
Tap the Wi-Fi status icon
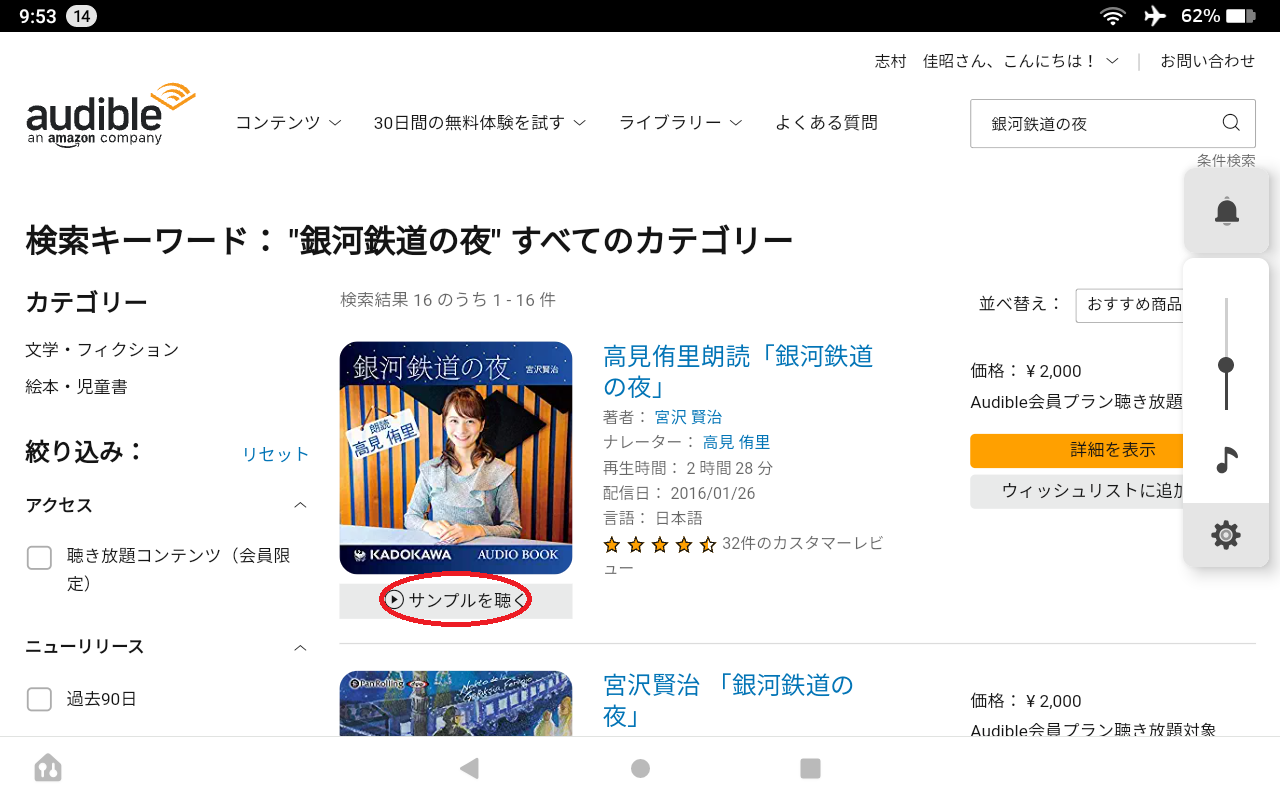1112,16
